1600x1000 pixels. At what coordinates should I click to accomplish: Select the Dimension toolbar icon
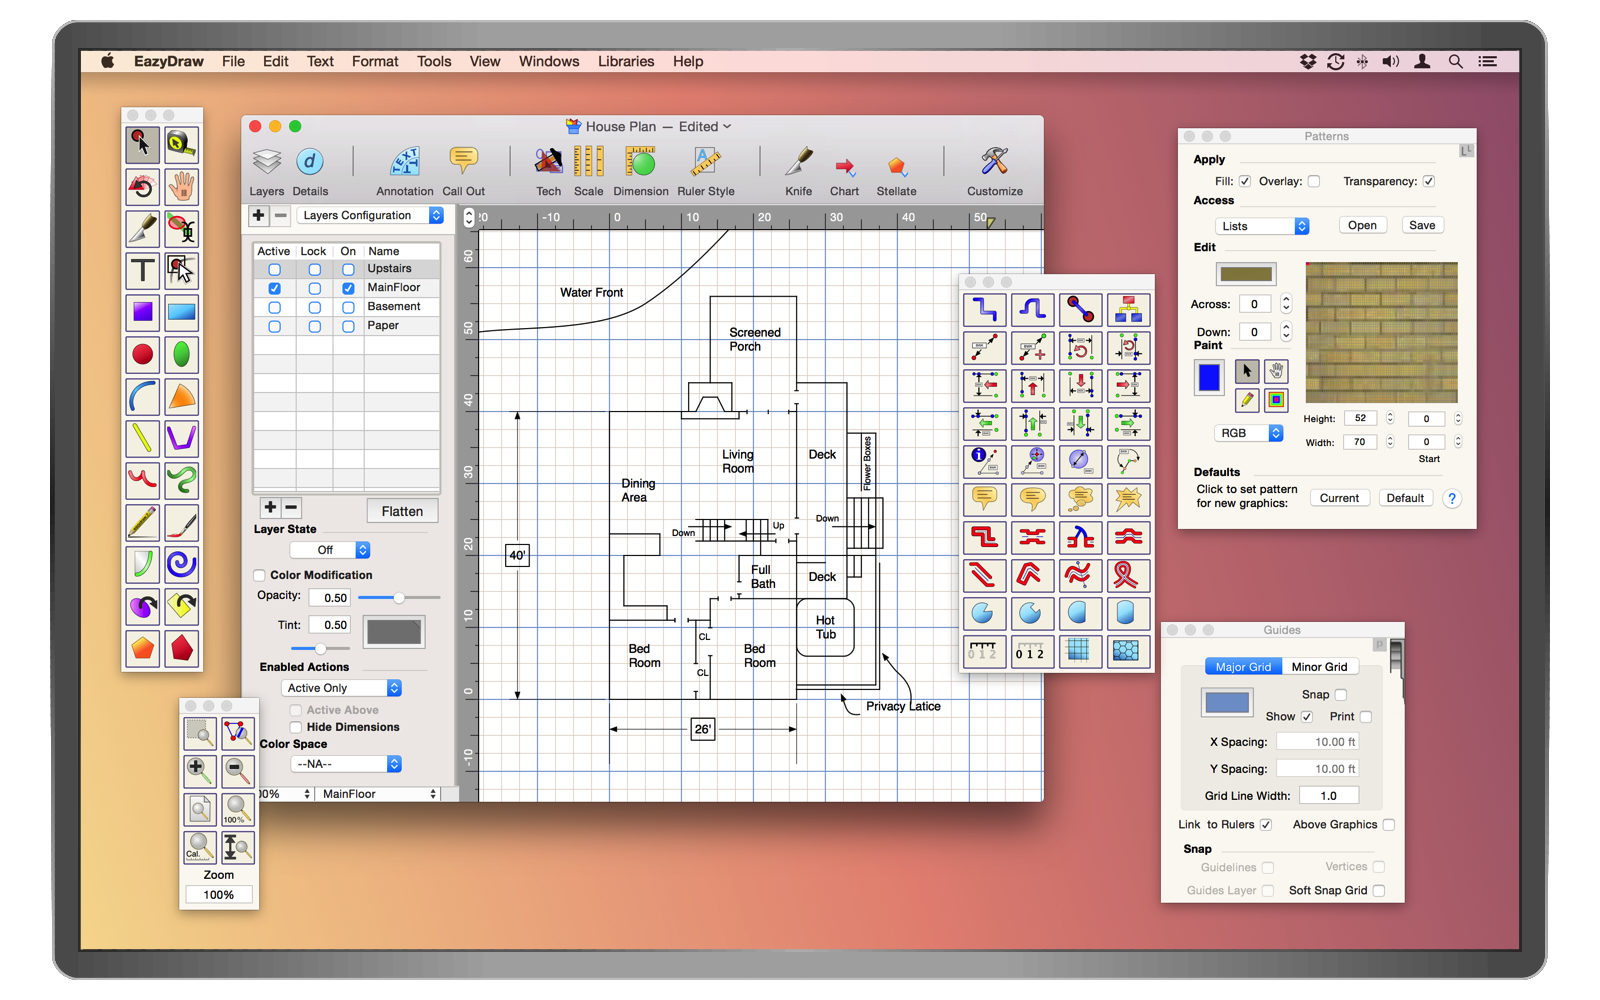[x=640, y=171]
